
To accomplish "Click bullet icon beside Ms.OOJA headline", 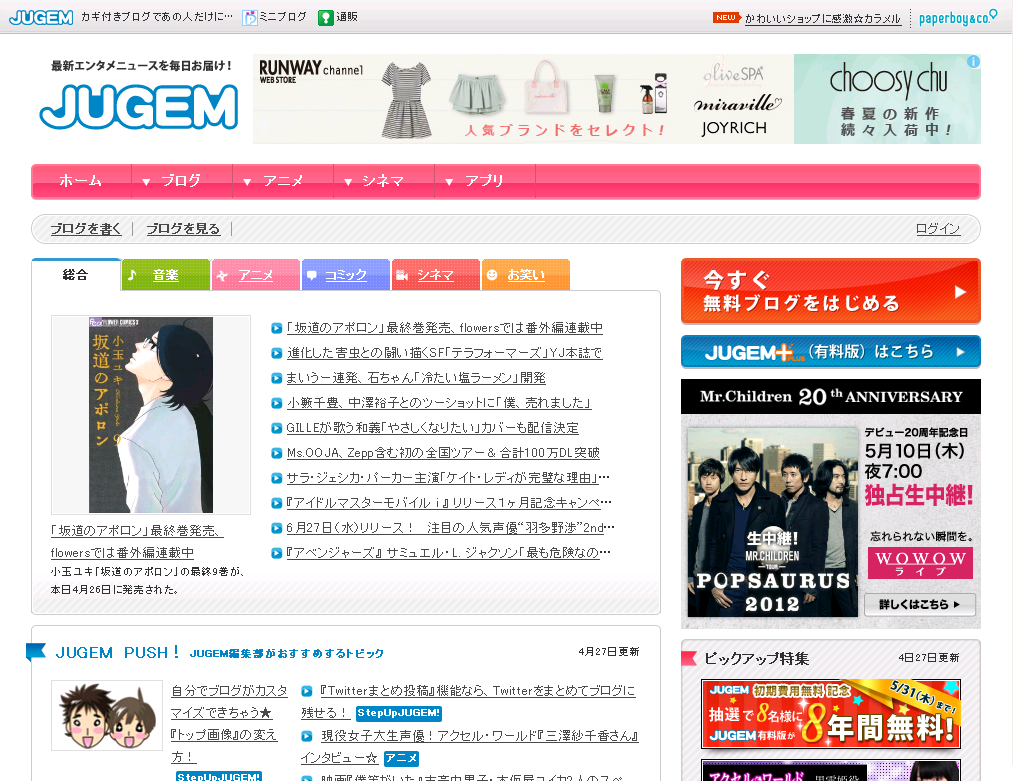I will coord(277,453).
